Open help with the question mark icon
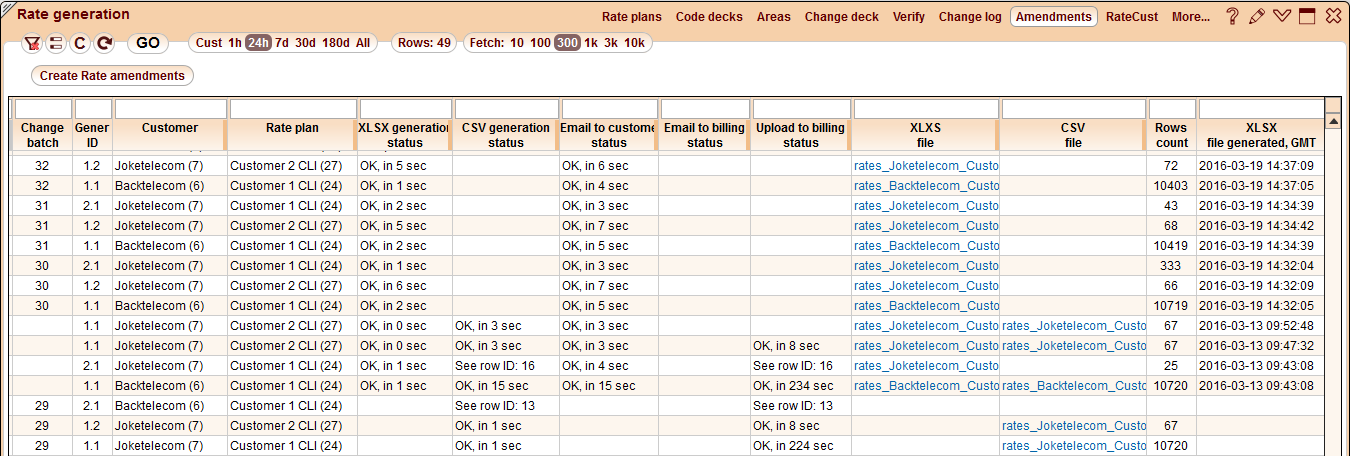 click(1232, 16)
